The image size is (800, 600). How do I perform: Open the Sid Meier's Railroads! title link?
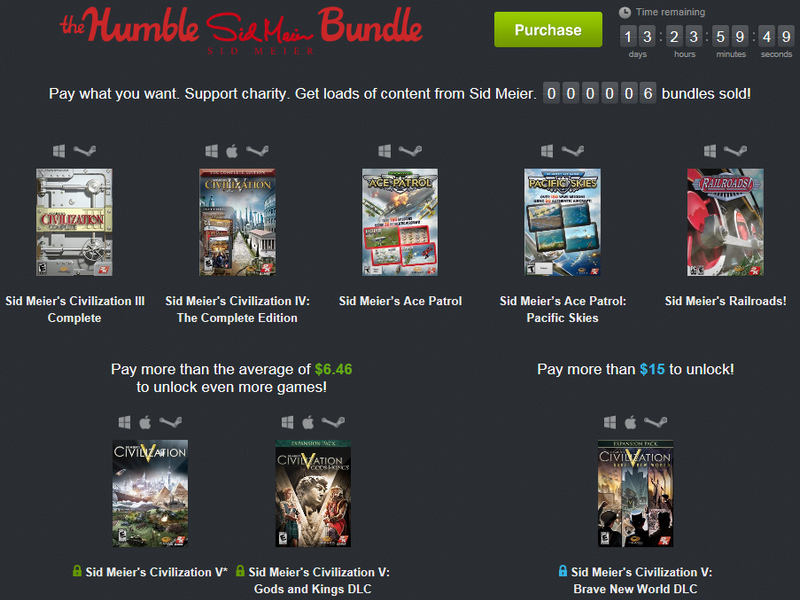point(726,301)
